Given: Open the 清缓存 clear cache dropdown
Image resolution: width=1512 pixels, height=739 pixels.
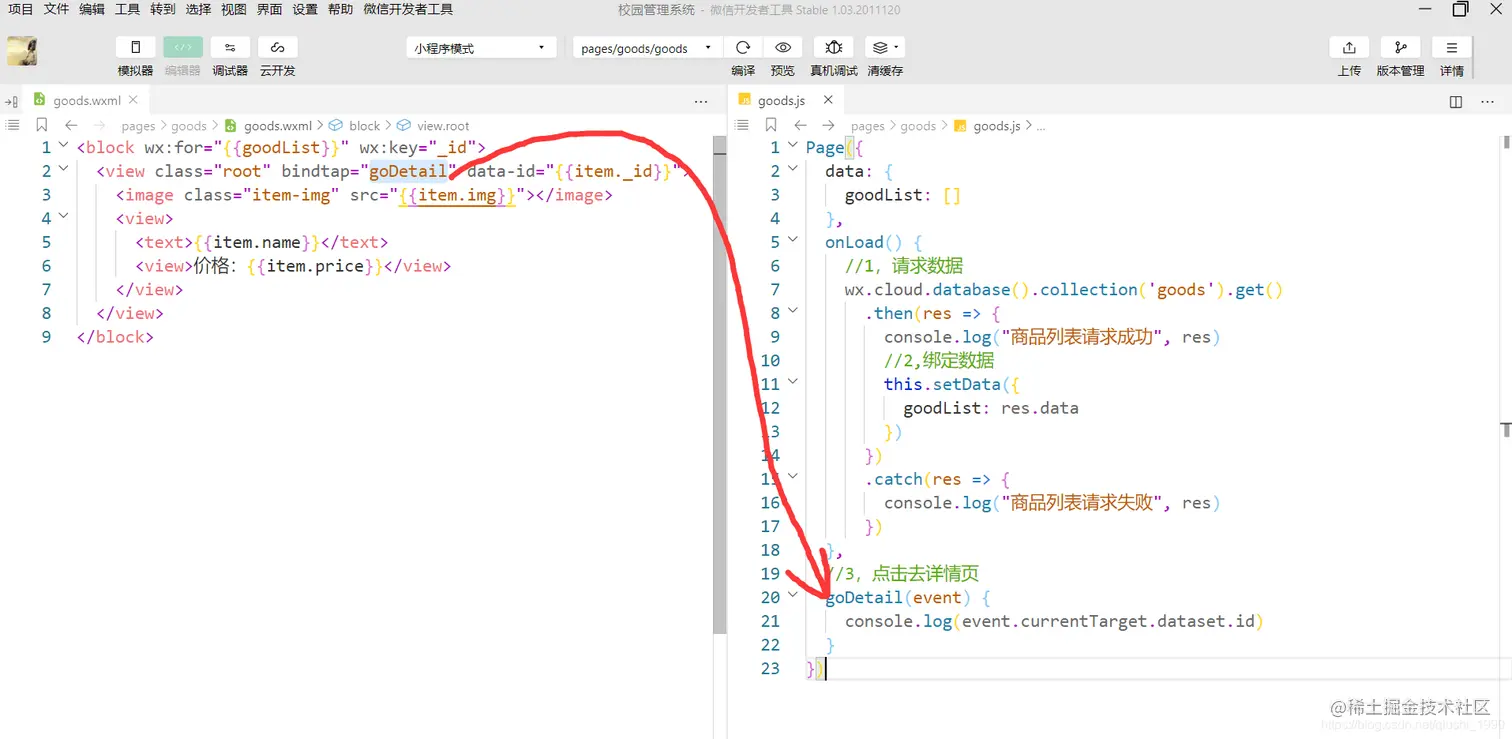Looking at the screenshot, I should [x=884, y=48].
